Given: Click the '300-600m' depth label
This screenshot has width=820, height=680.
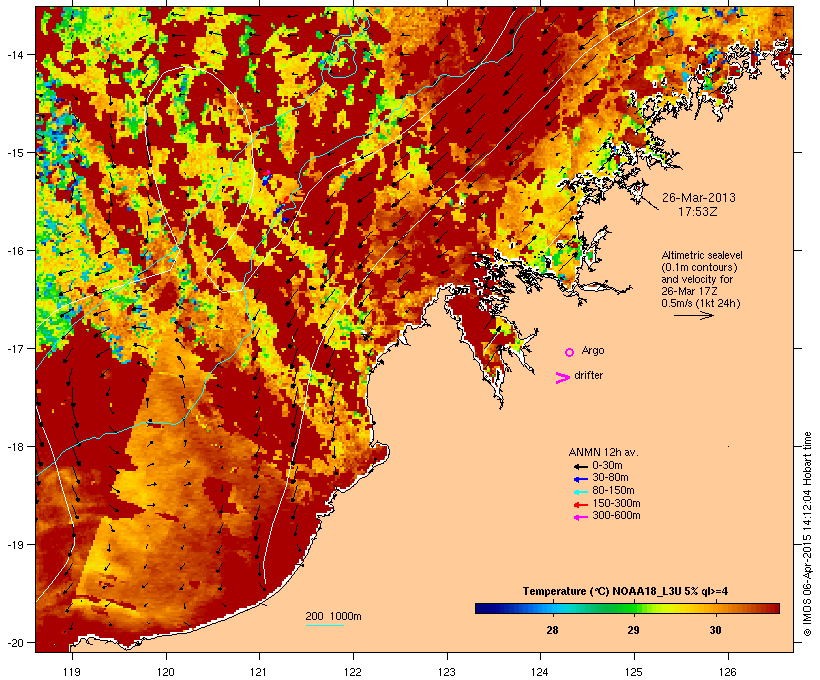Looking at the screenshot, I should pyautogui.click(x=616, y=516).
